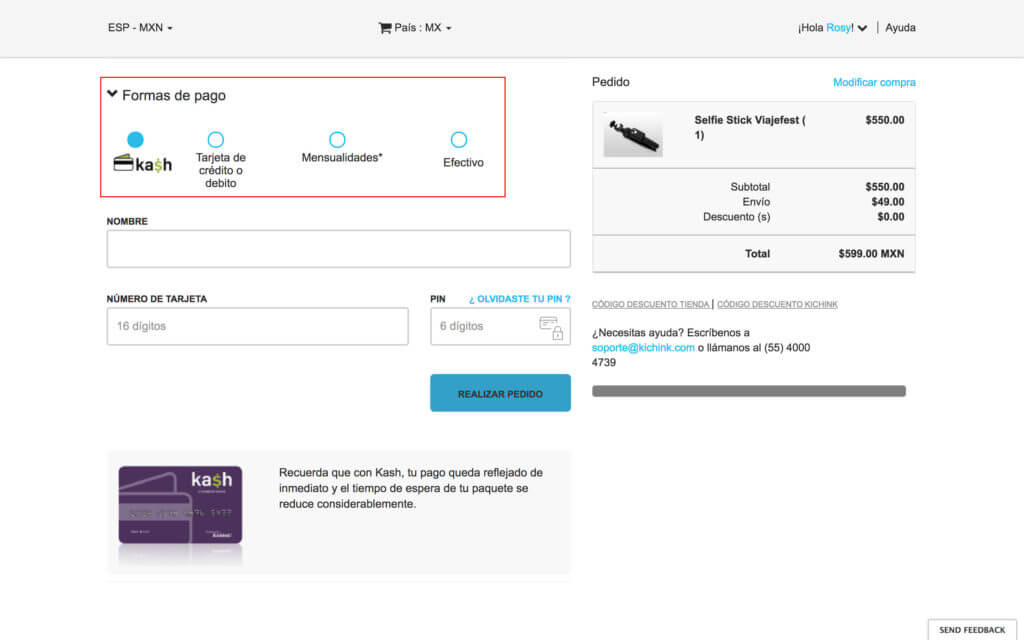Click the SEND FEEDBACK button
The width and height of the screenshot is (1024, 640).
(972, 630)
